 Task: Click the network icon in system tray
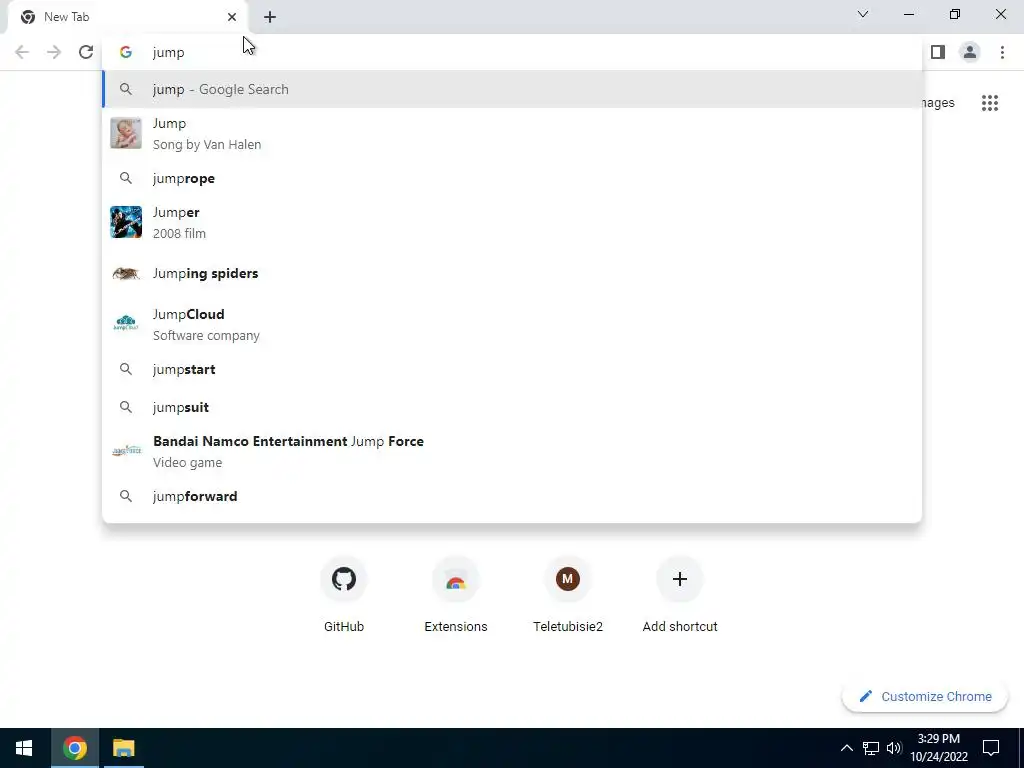click(871, 748)
